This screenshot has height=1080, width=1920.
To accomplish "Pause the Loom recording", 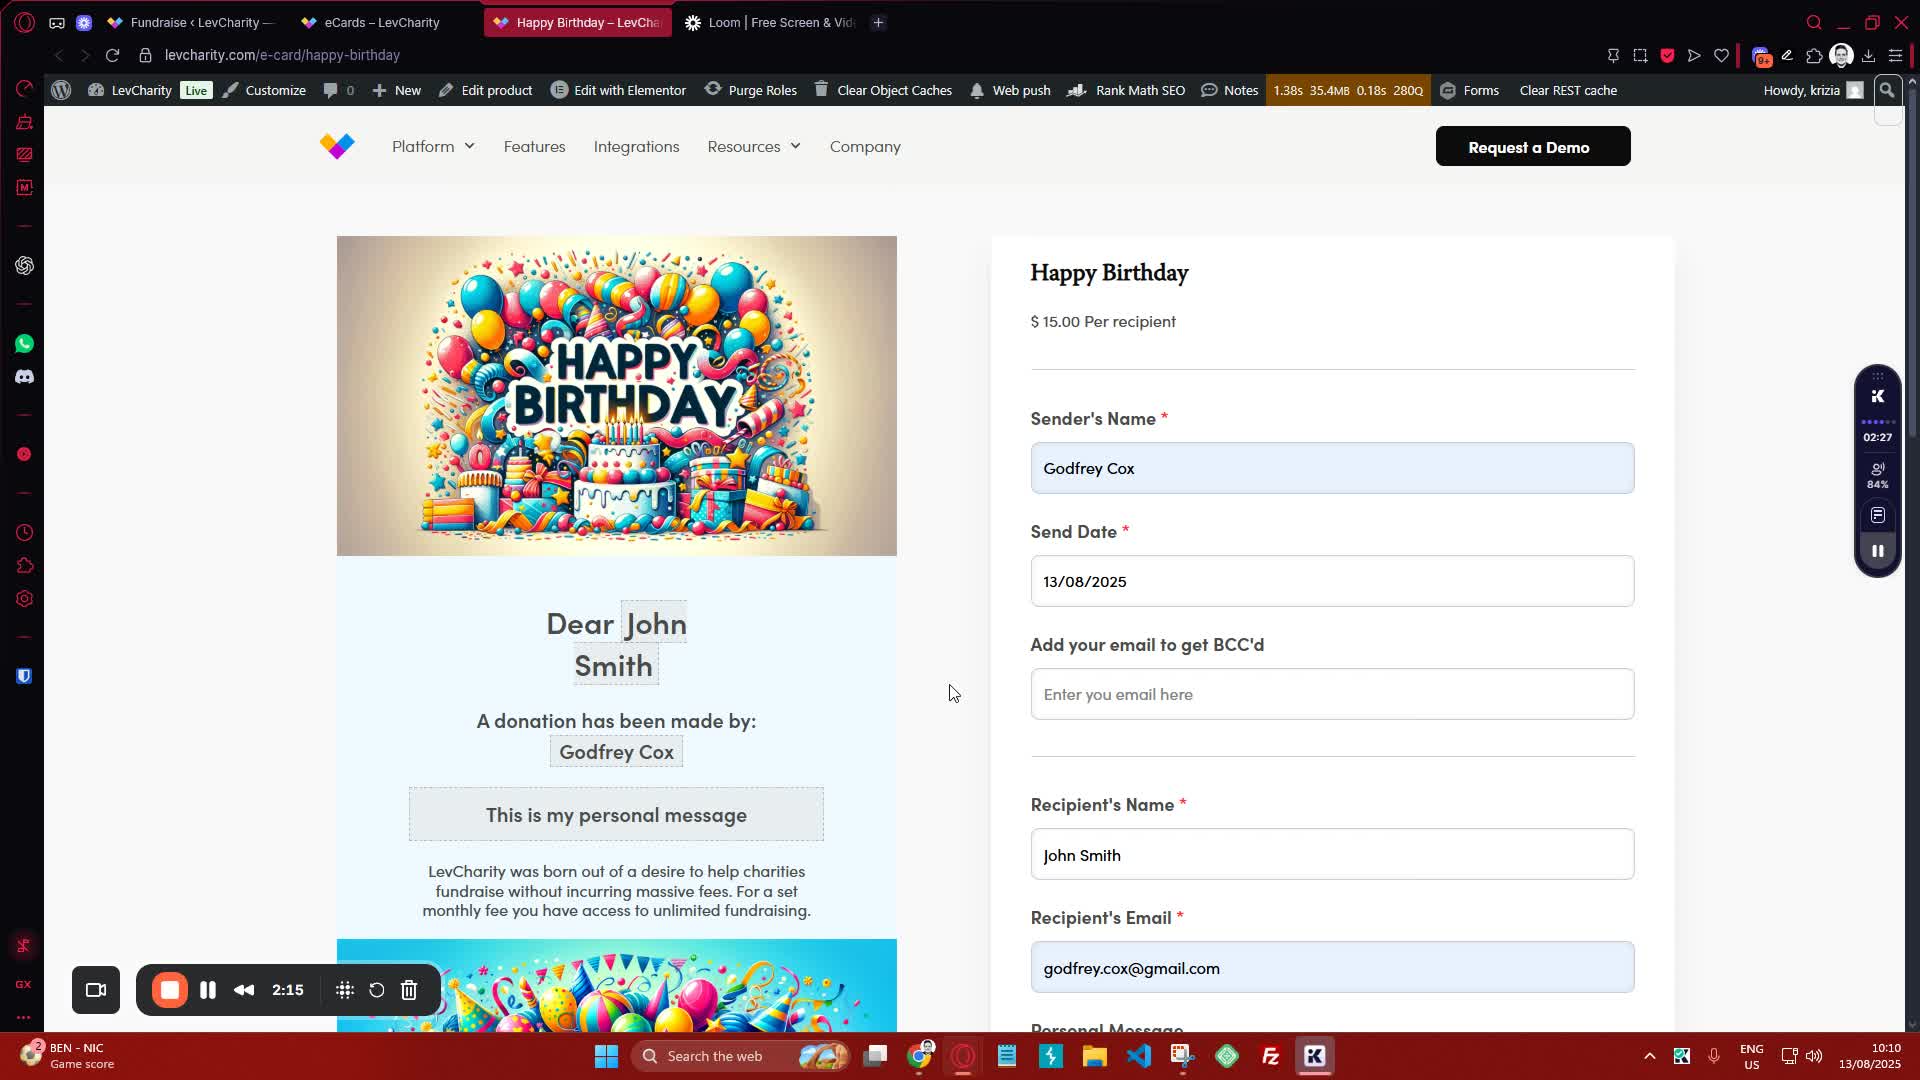I will 208,990.
